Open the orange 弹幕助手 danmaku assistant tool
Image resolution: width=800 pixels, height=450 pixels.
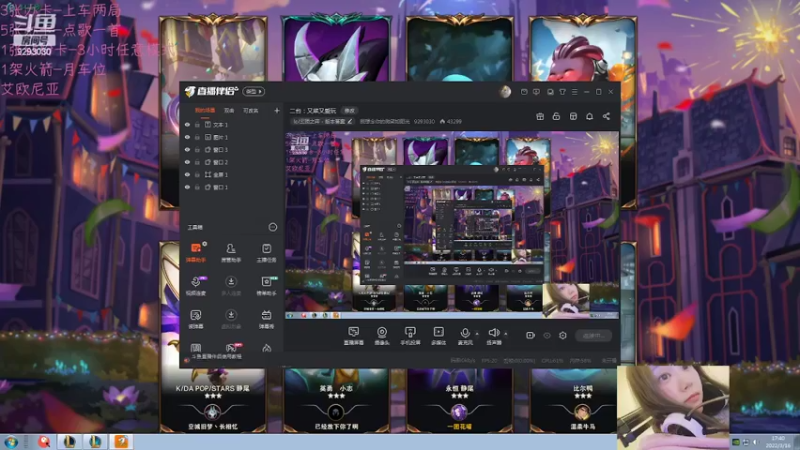[x=196, y=253]
